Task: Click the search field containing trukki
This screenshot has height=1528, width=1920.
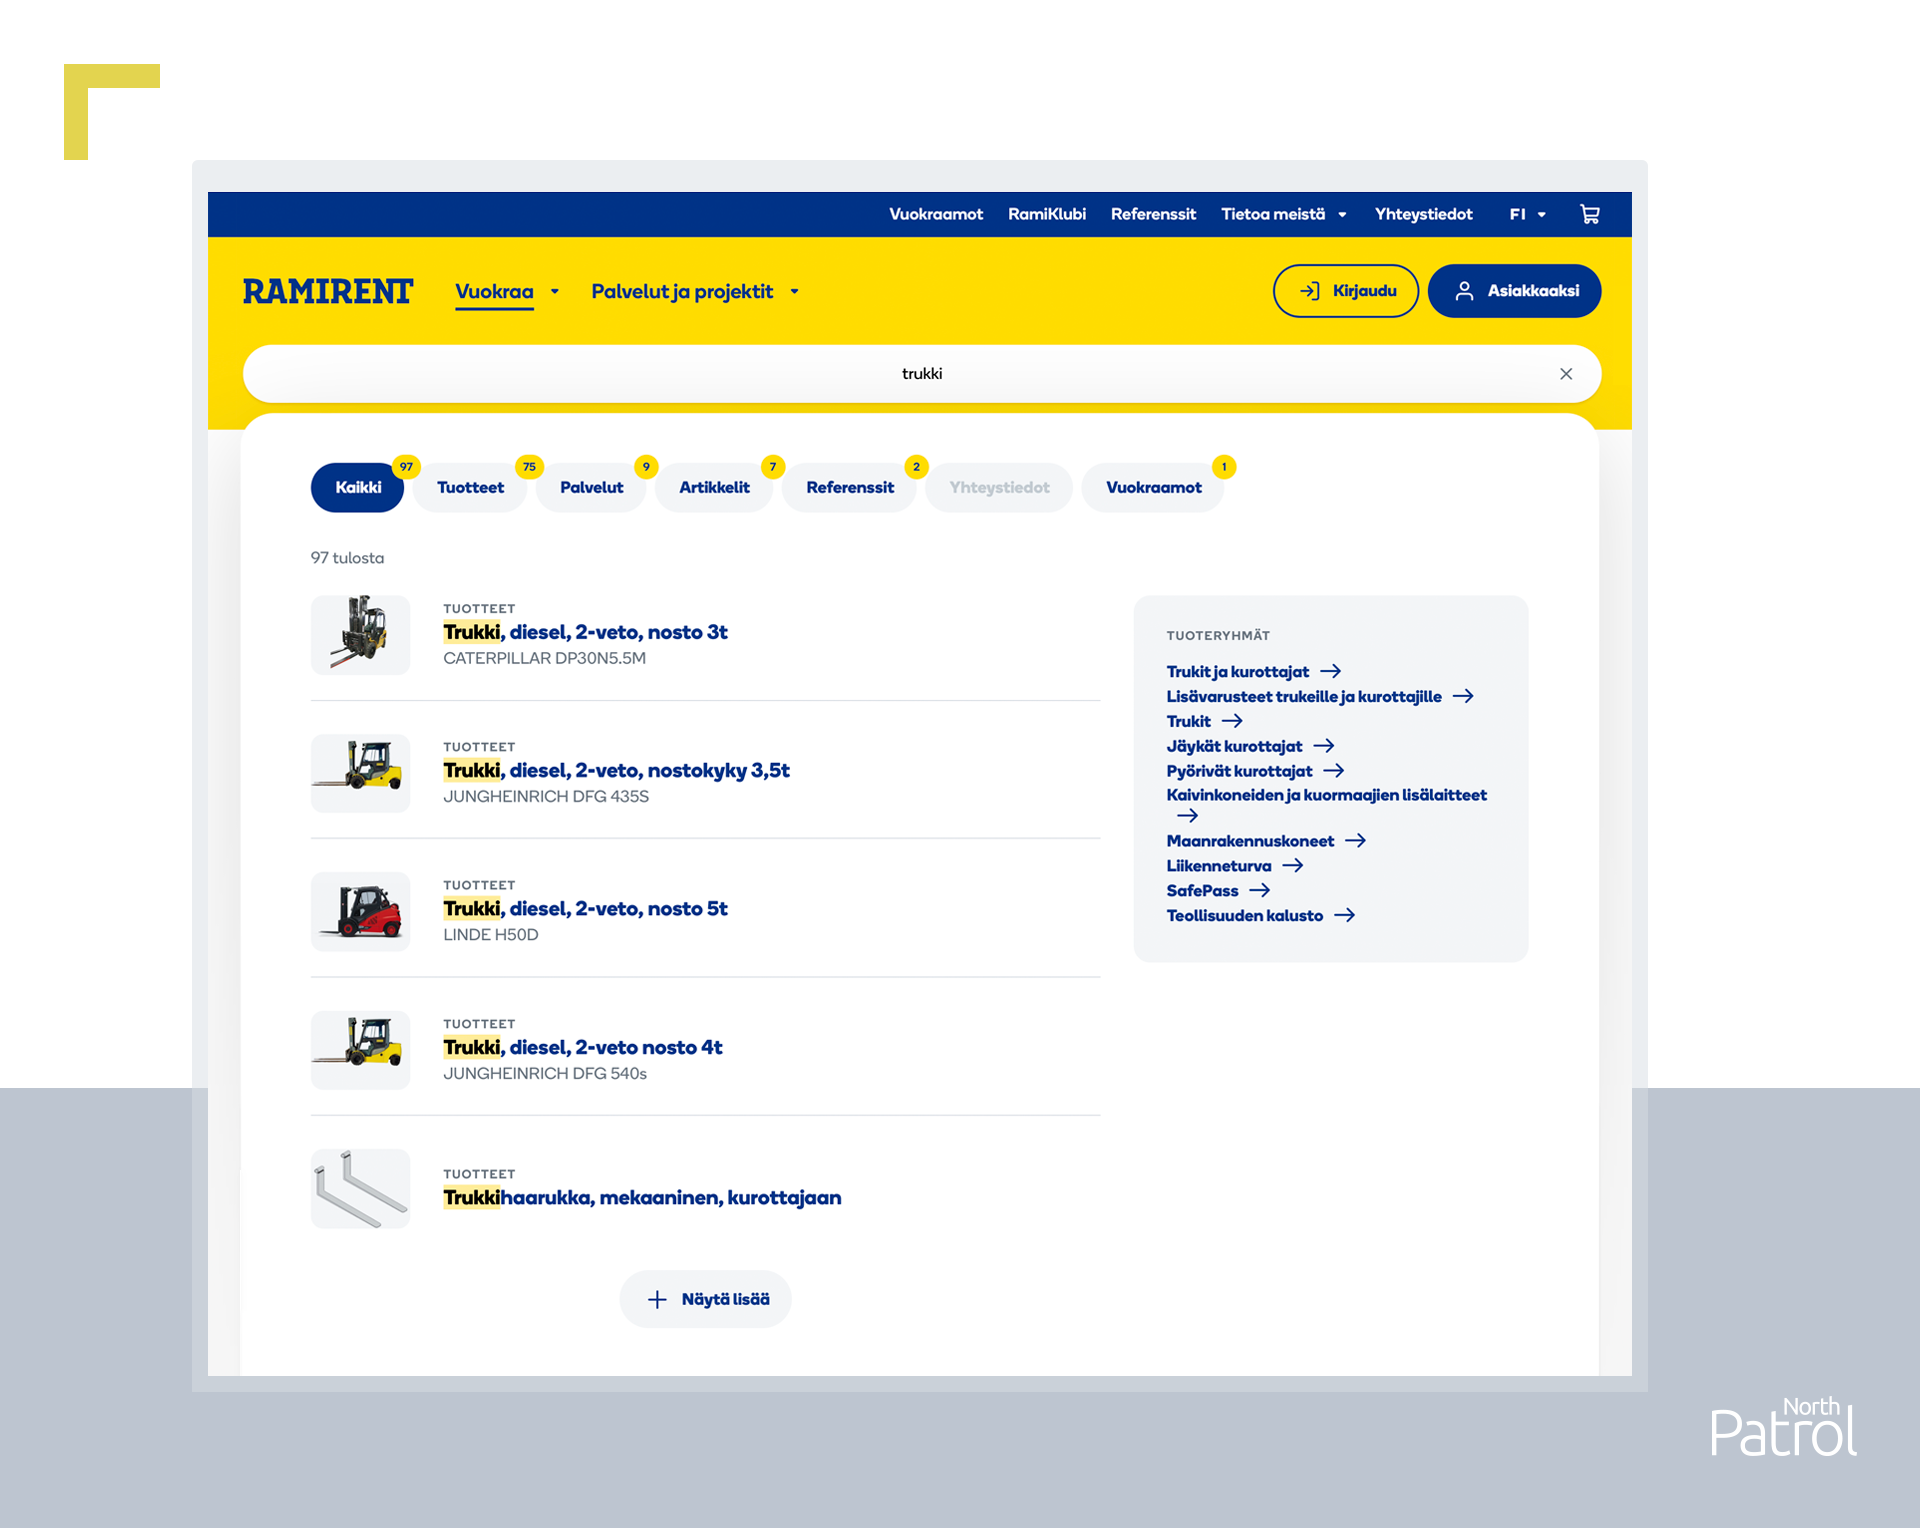Action: point(921,374)
